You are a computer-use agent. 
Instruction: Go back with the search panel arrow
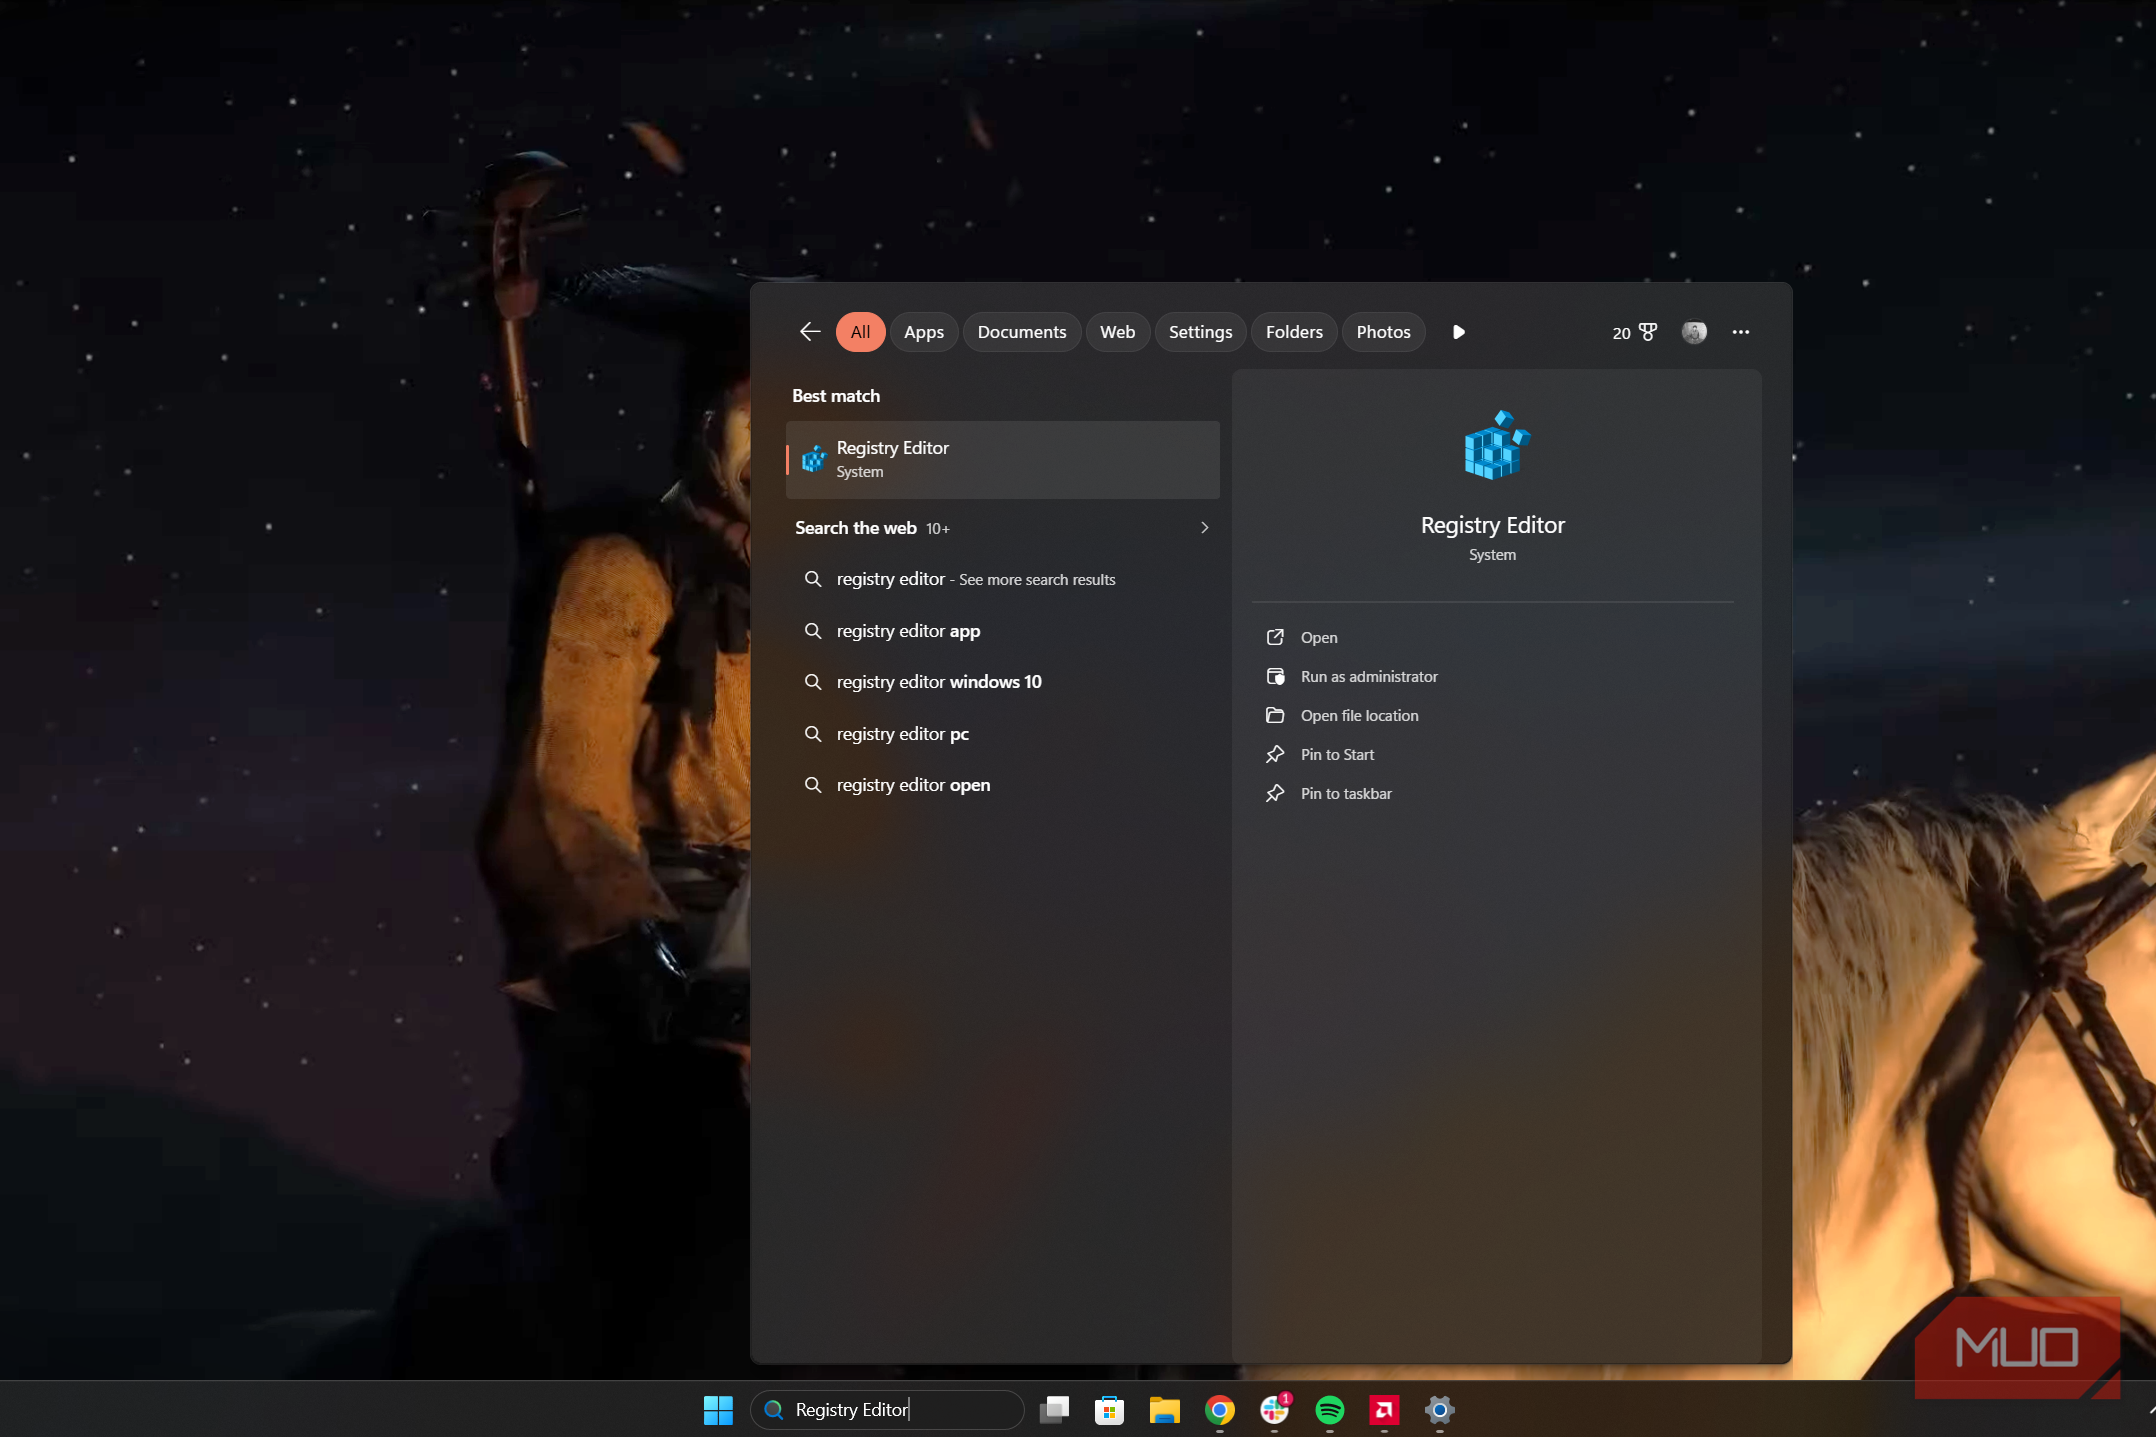(810, 332)
